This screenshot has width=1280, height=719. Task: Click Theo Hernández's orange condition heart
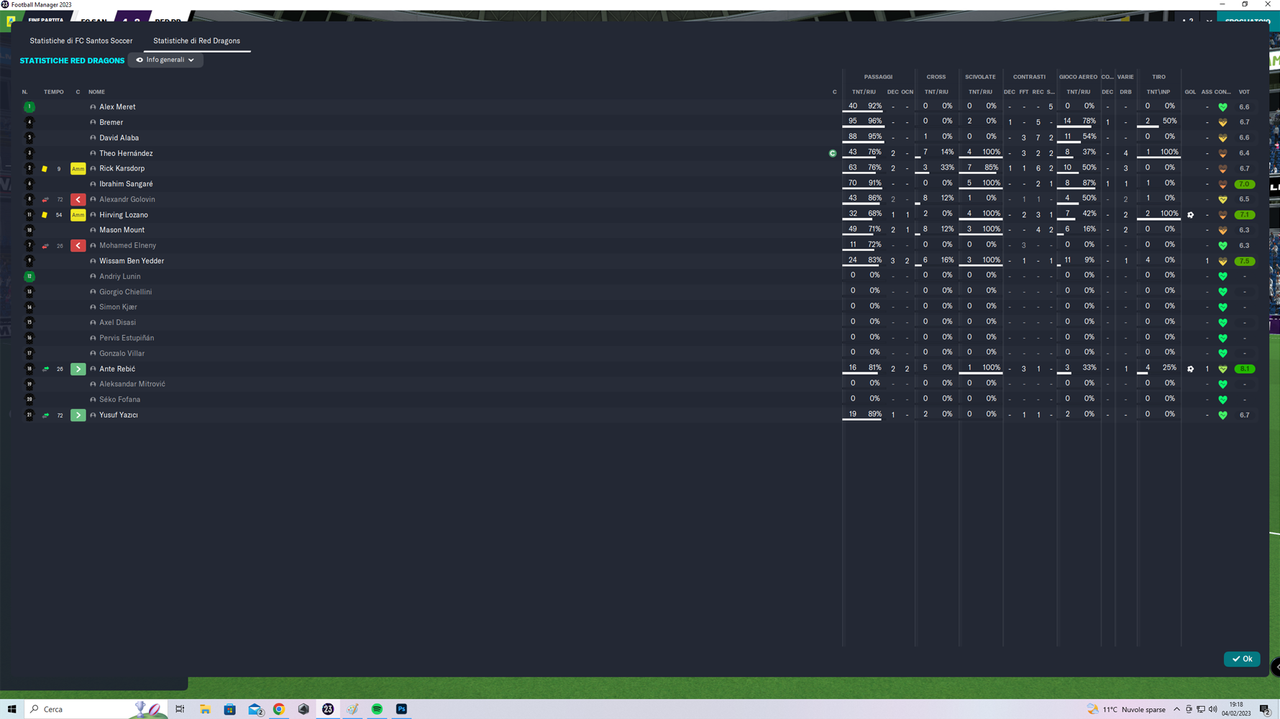tap(1222, 154)
